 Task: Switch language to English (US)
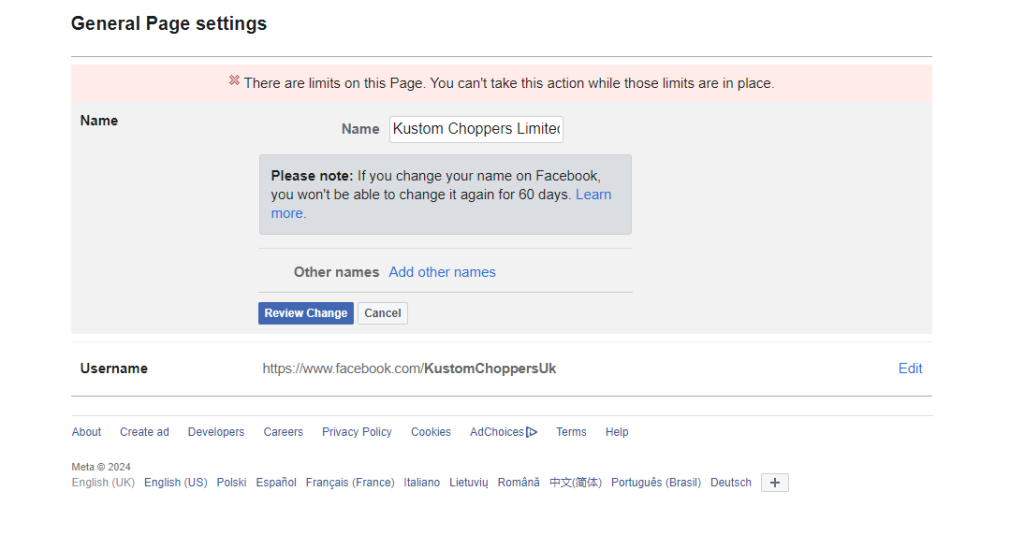[x=175, y=482]
